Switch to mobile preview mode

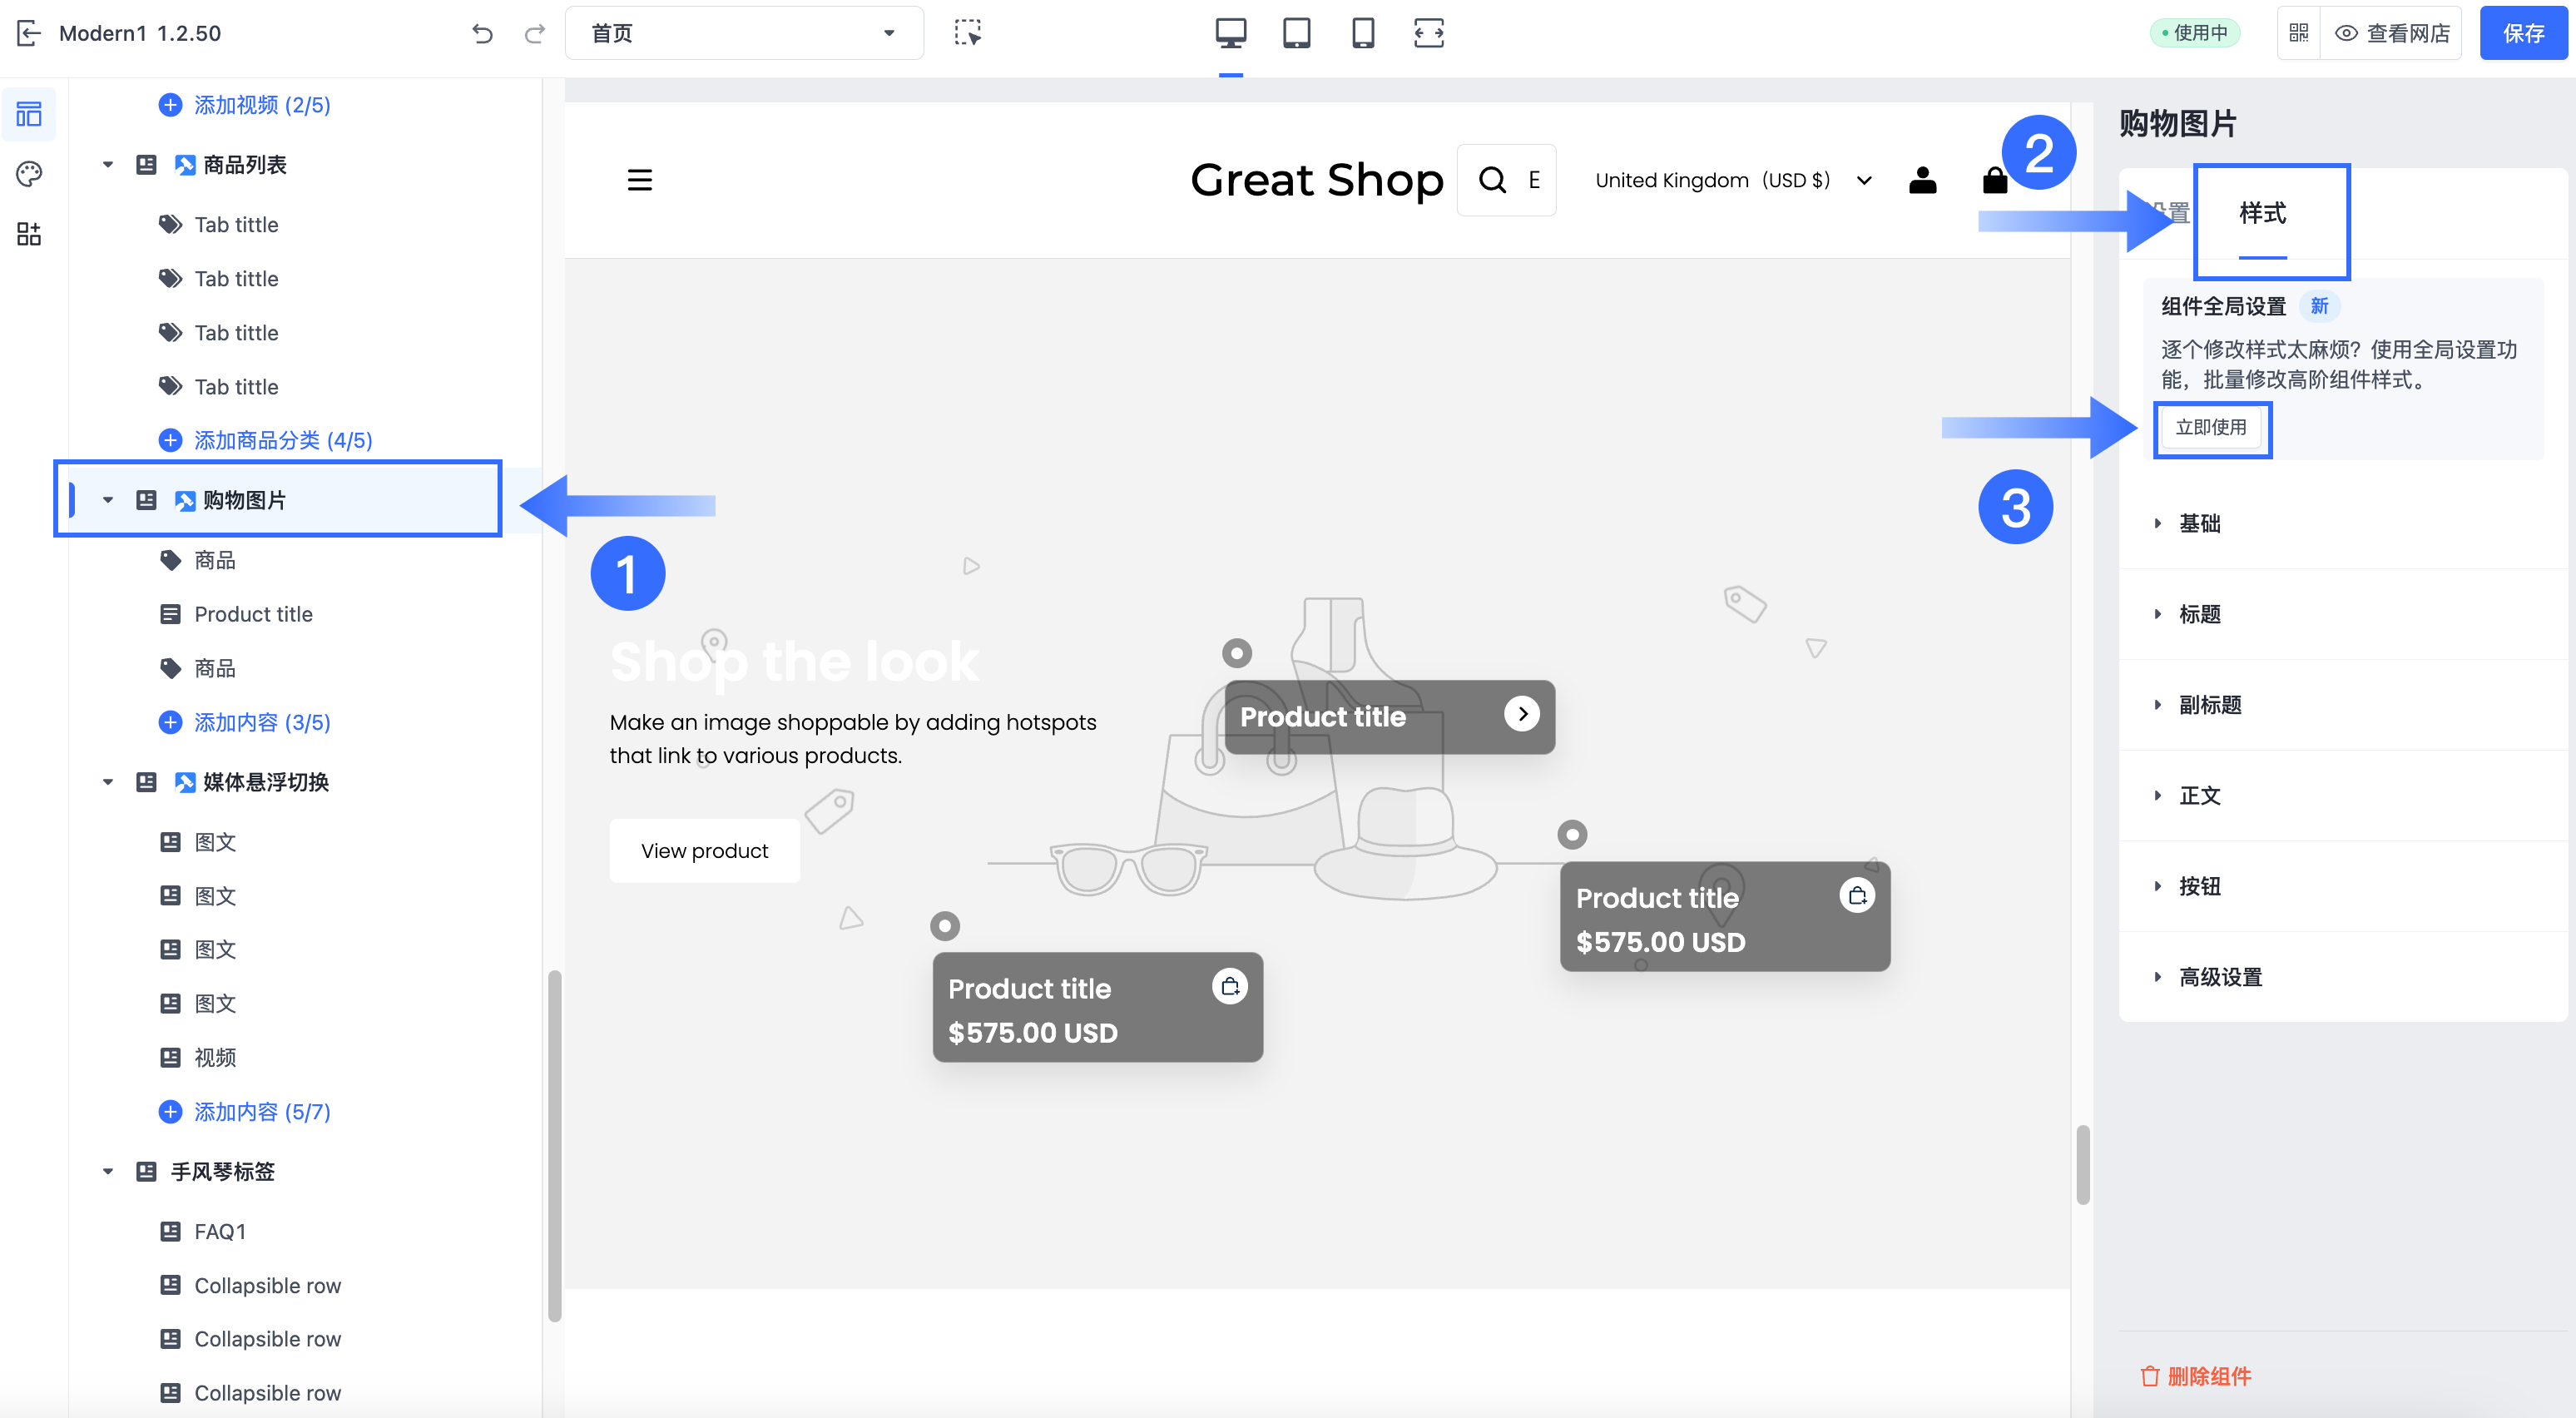pyautogui.click(x=1363, y=33)
